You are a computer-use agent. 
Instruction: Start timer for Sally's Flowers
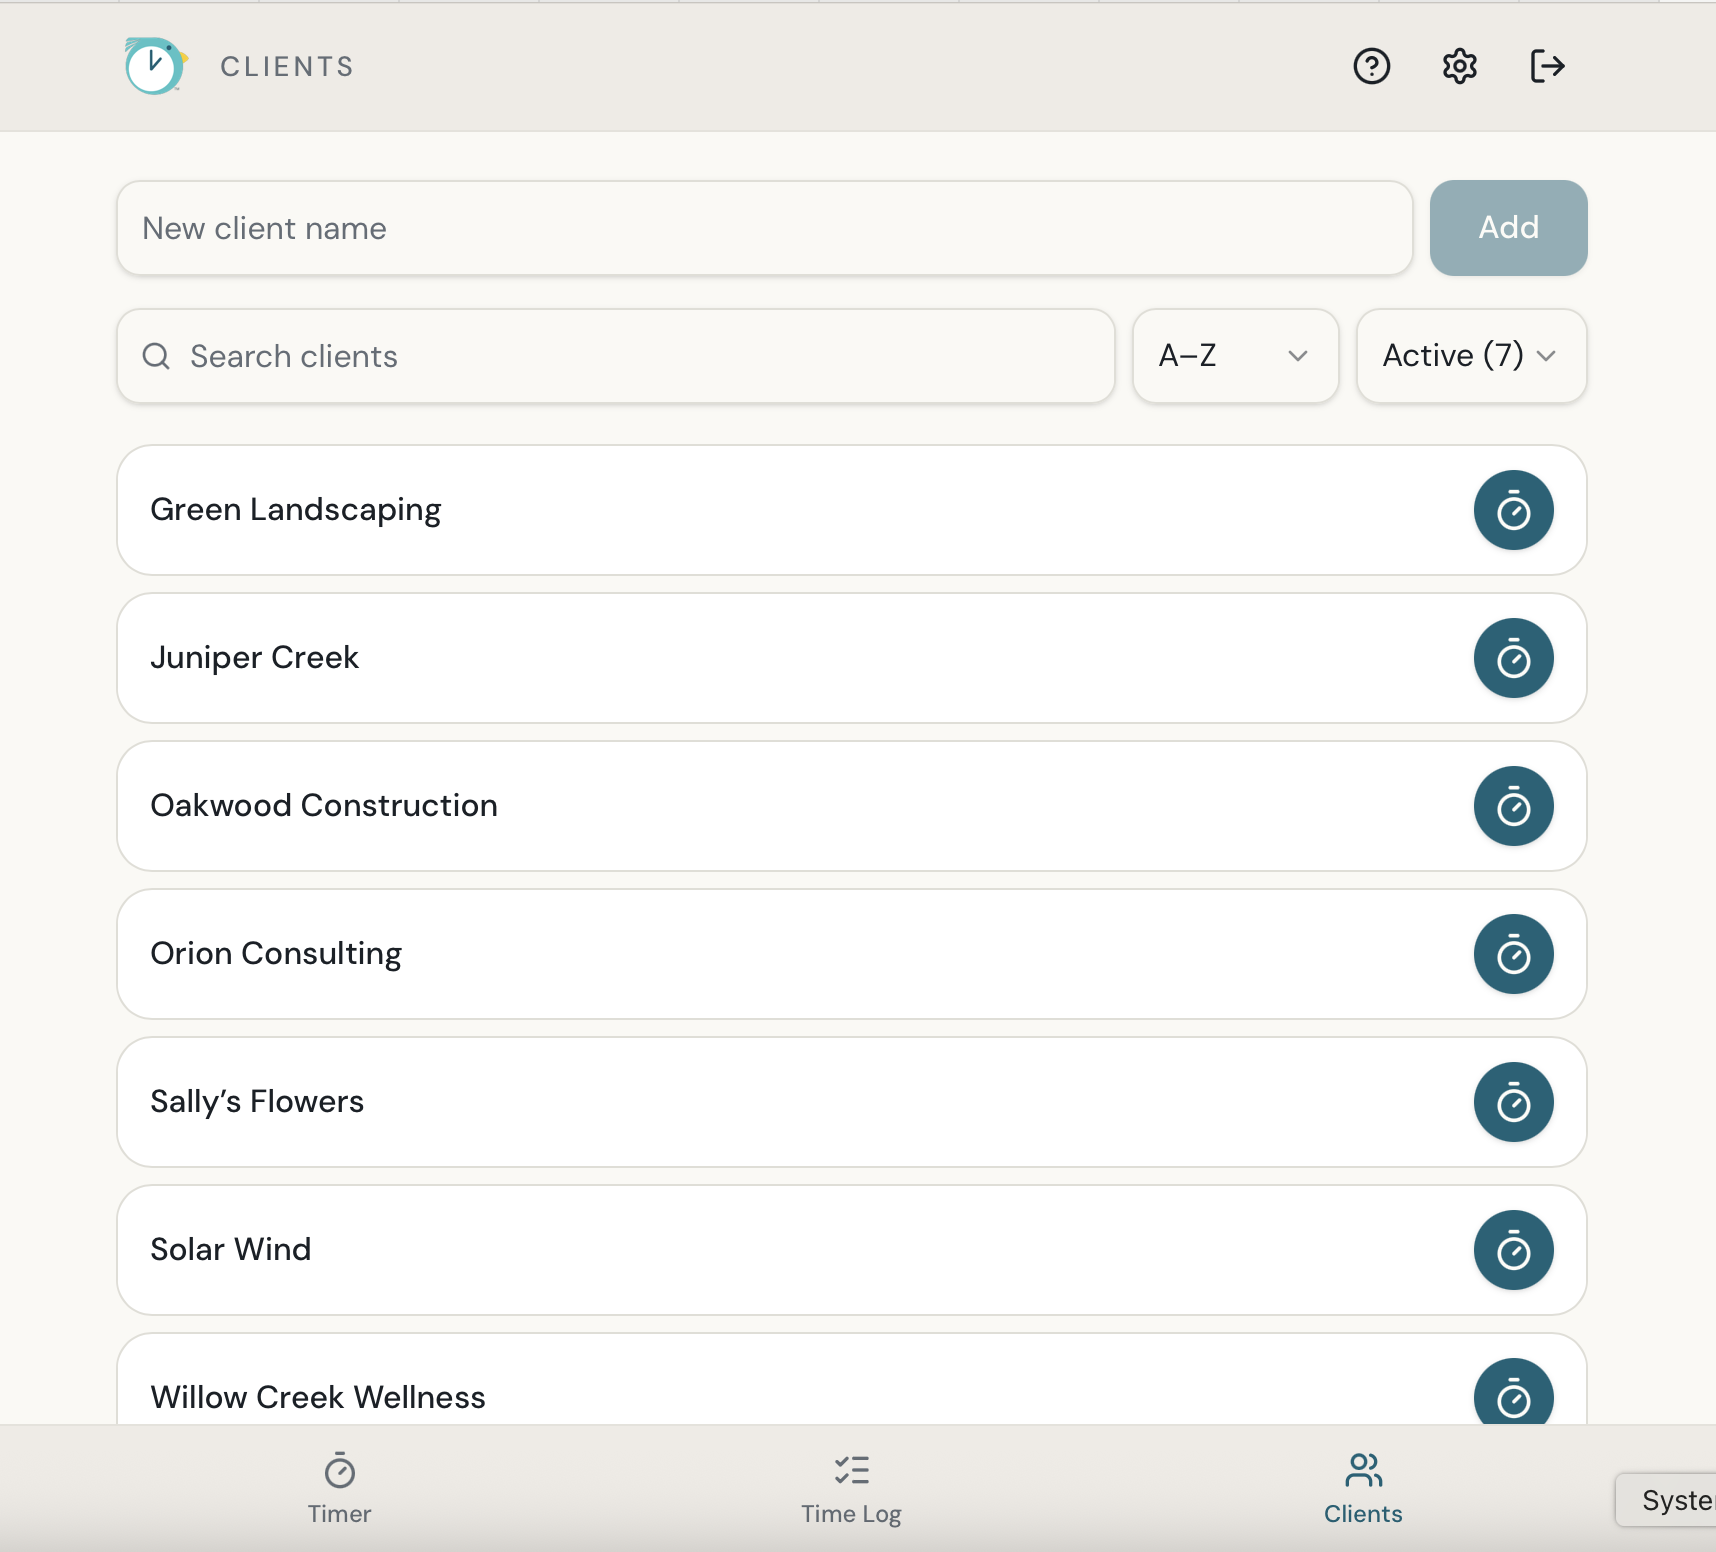pos(1514,1102)
